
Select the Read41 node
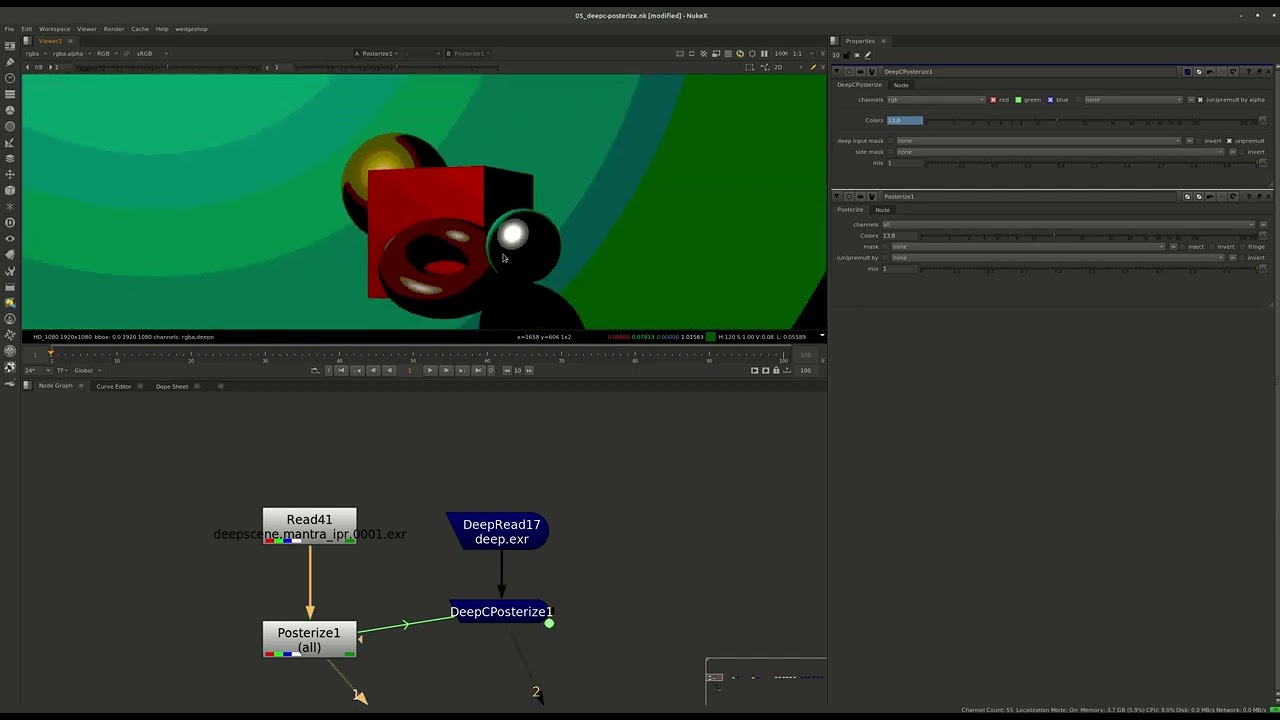tap(309, 526)
